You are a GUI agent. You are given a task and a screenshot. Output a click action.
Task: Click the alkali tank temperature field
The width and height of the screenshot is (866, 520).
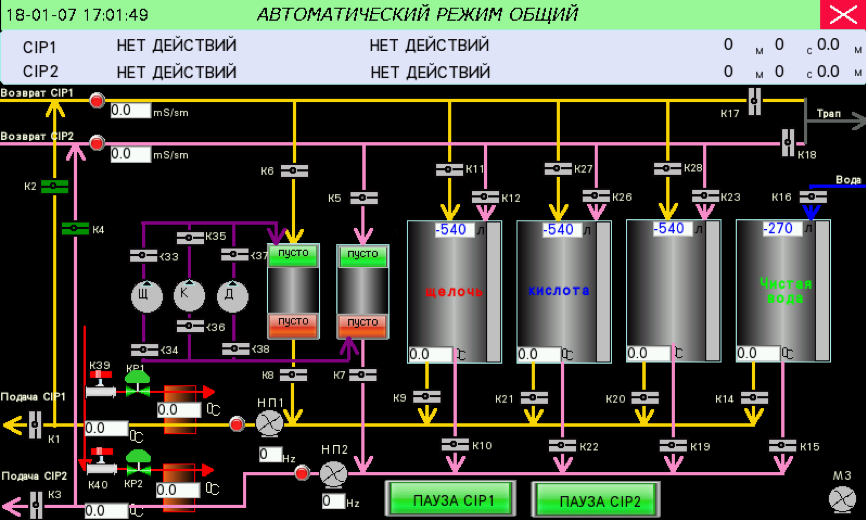pos(430,354)
